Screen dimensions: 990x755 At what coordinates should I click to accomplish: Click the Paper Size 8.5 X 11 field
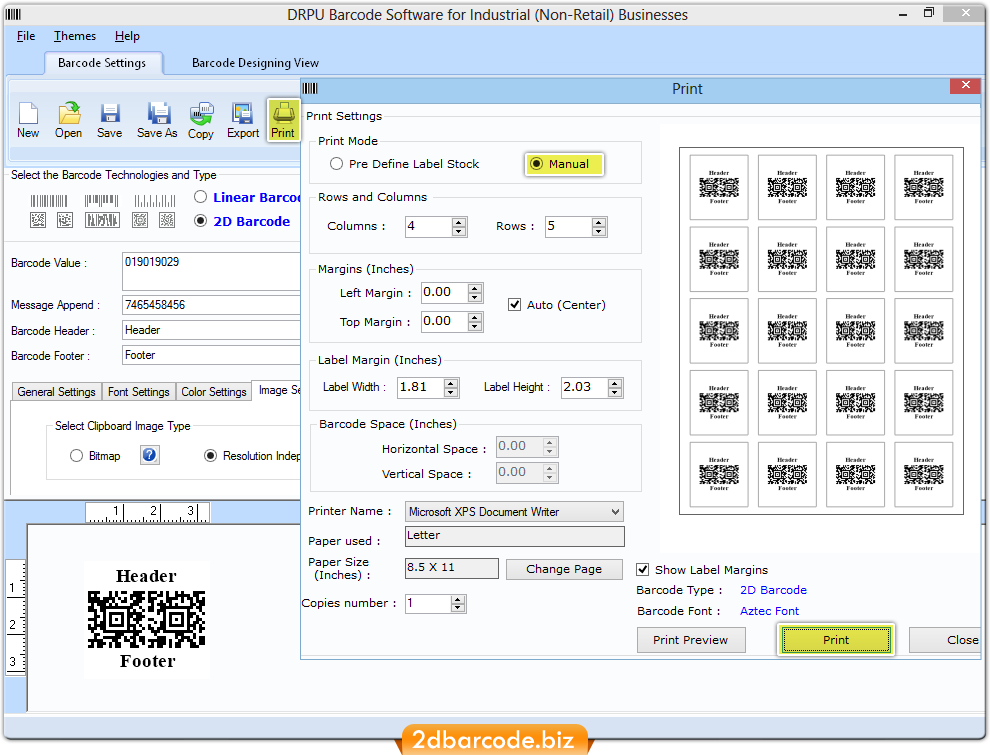451,568
